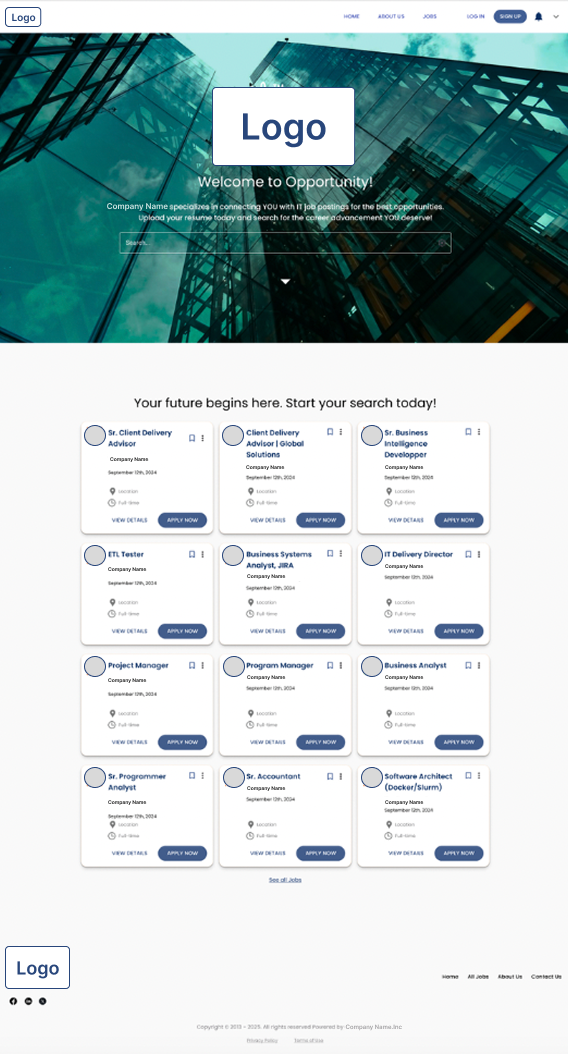
Task: Open footer Home link
Action: point(450,977)
